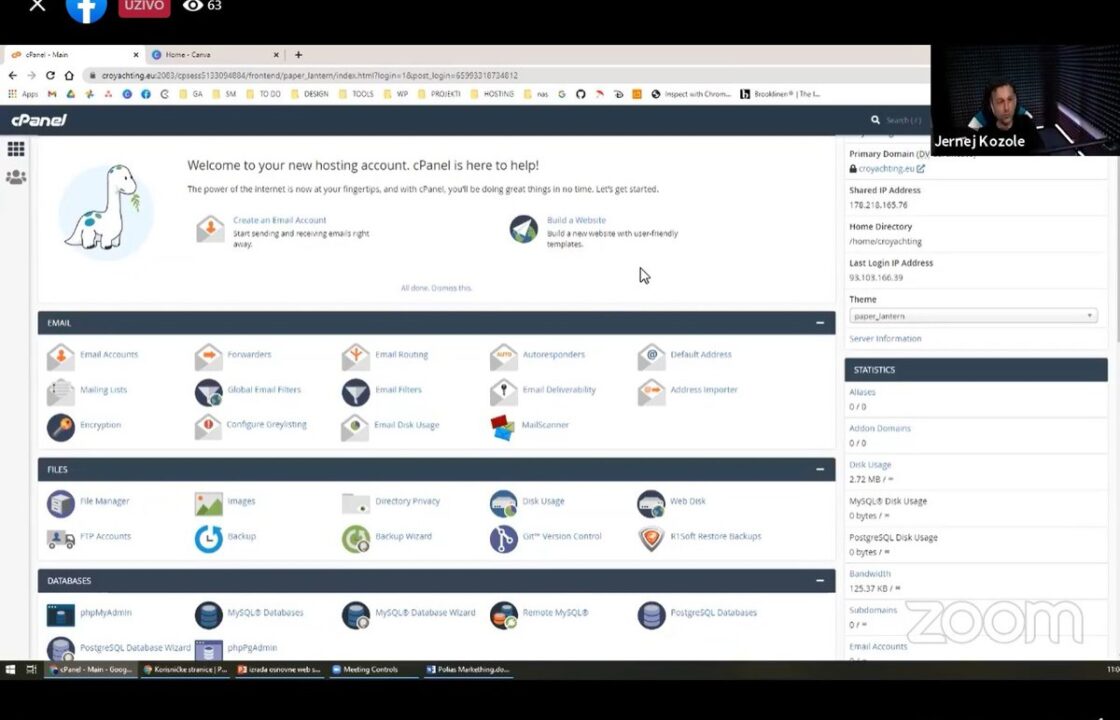Open the phpPgAdmin icon
Screen dimensions: 1120x720
pyautogui.click(x=209, y=649)
